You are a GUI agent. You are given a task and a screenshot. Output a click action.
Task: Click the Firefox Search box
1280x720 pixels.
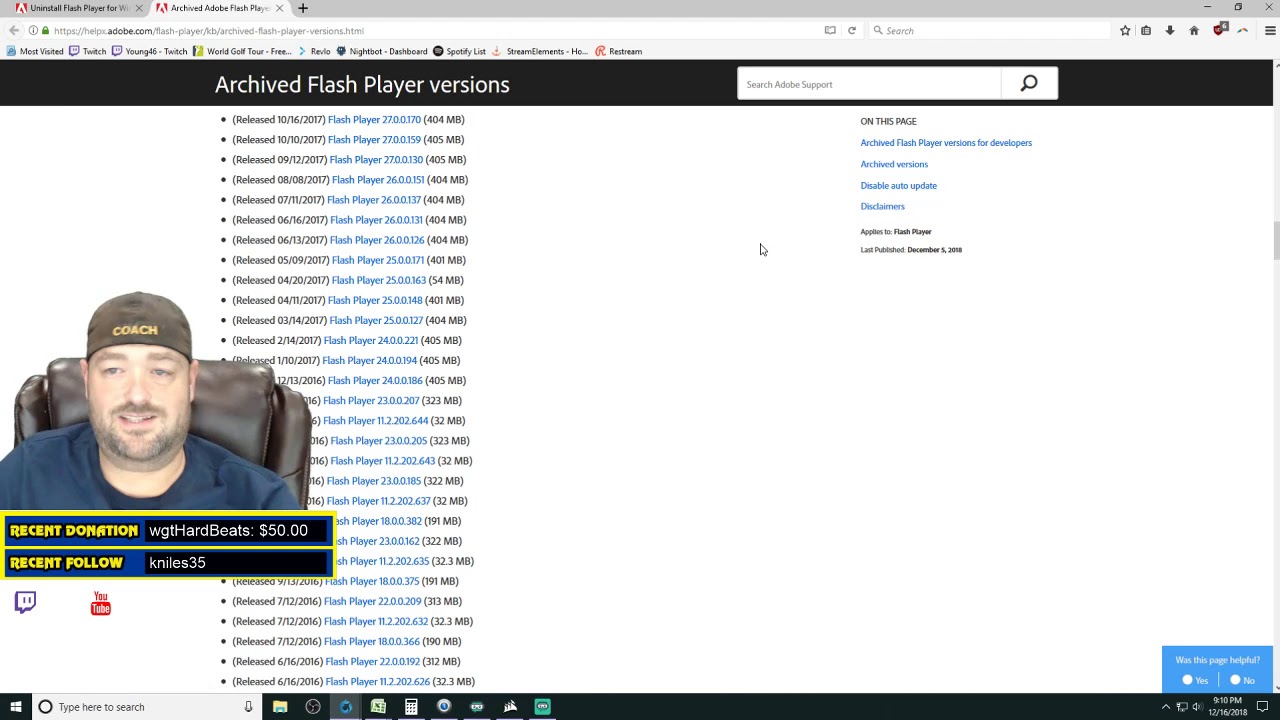click(989, 31)
